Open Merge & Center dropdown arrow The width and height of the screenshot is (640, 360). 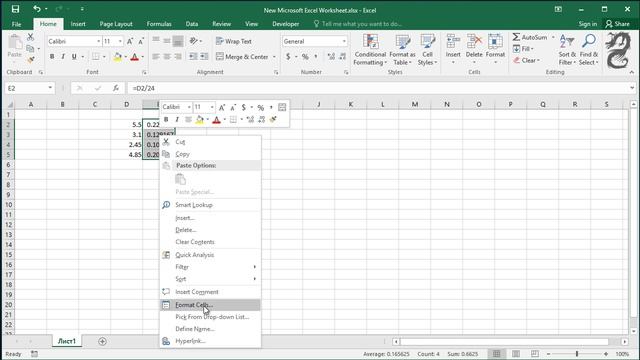[x=274, y=57]
